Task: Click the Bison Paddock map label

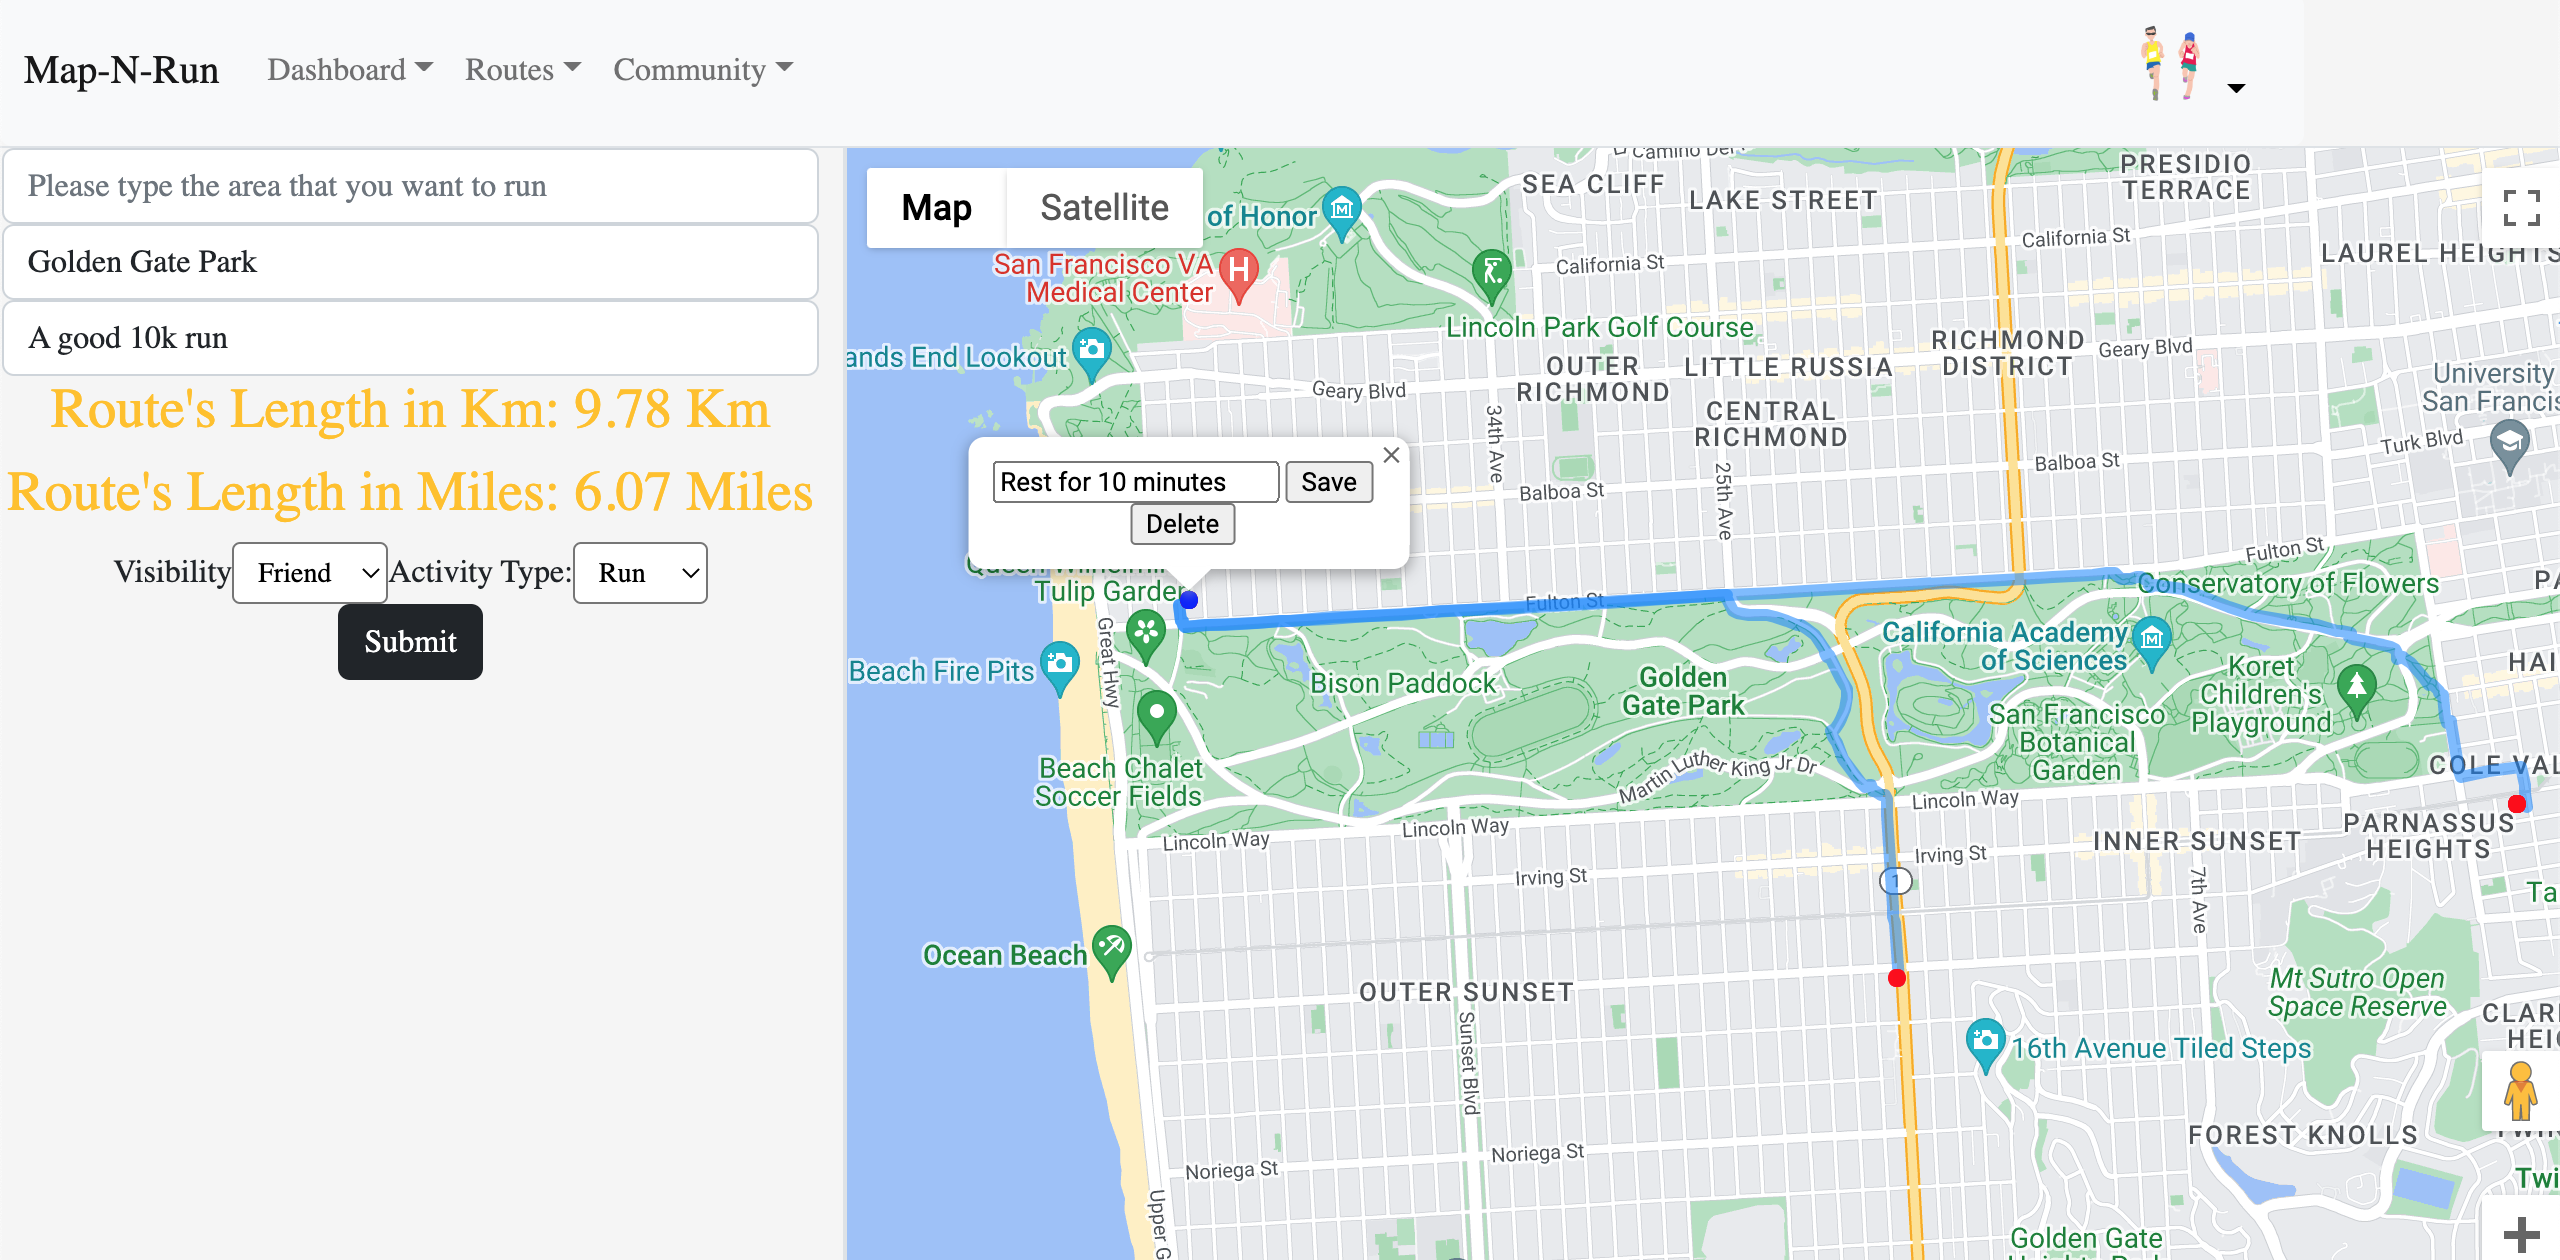Action: pyautogui.click(x=1403, y=683)
